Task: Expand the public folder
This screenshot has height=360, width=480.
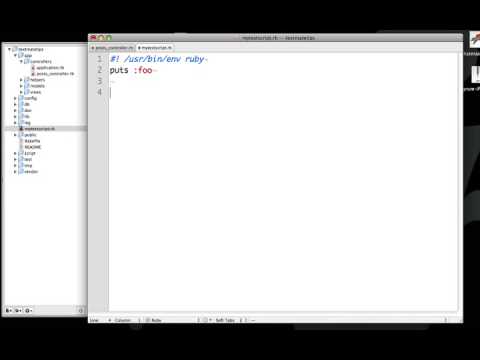Action: click(x=15, y=135)
